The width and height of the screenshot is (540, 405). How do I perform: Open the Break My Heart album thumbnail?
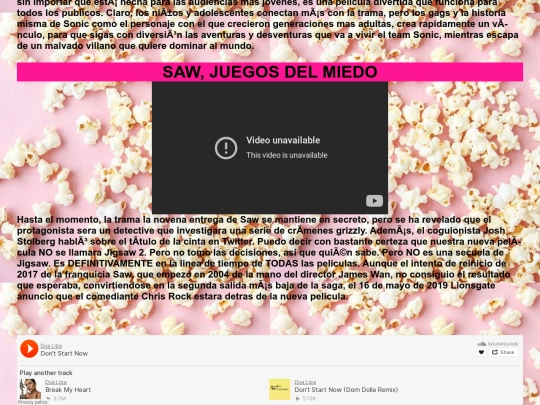(30, 389)
